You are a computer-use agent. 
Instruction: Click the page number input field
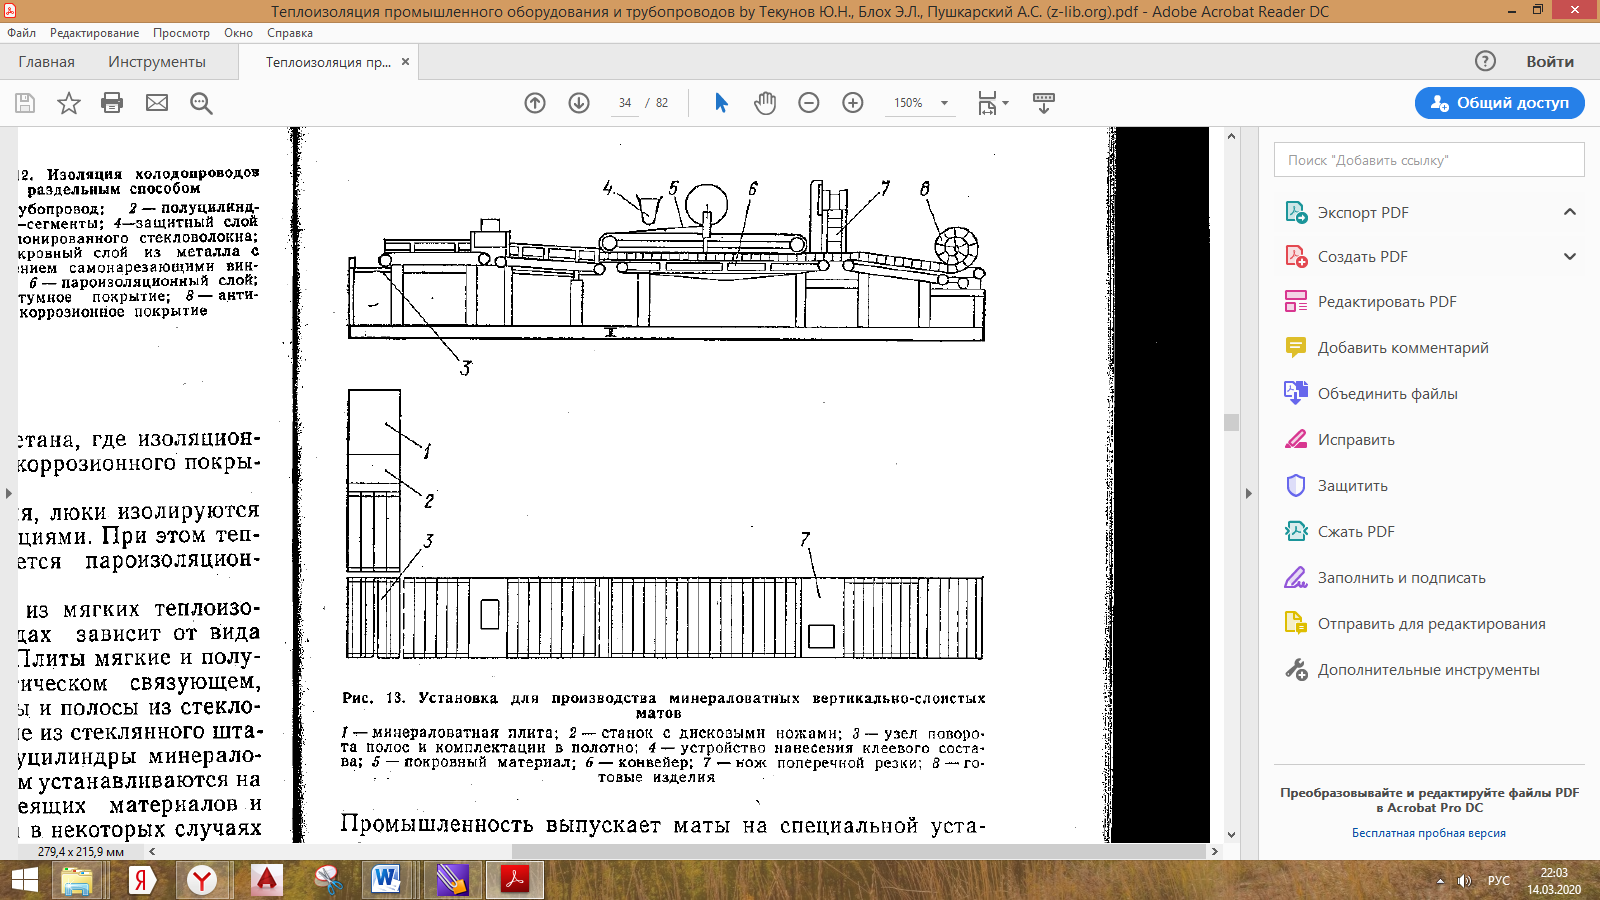[625, 103]
